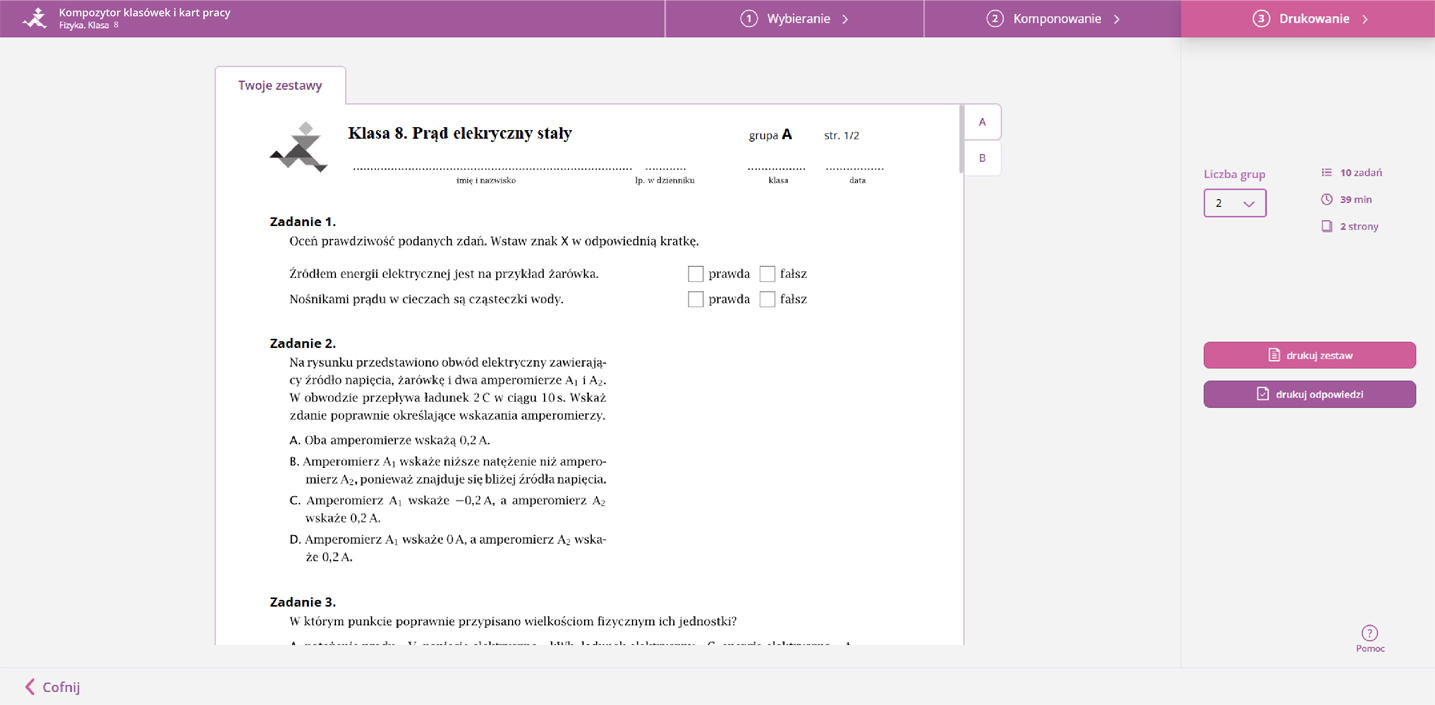1435x705 pixels.
Task: Click the chevron arrow after Komponowanie
Action: 1117,19
